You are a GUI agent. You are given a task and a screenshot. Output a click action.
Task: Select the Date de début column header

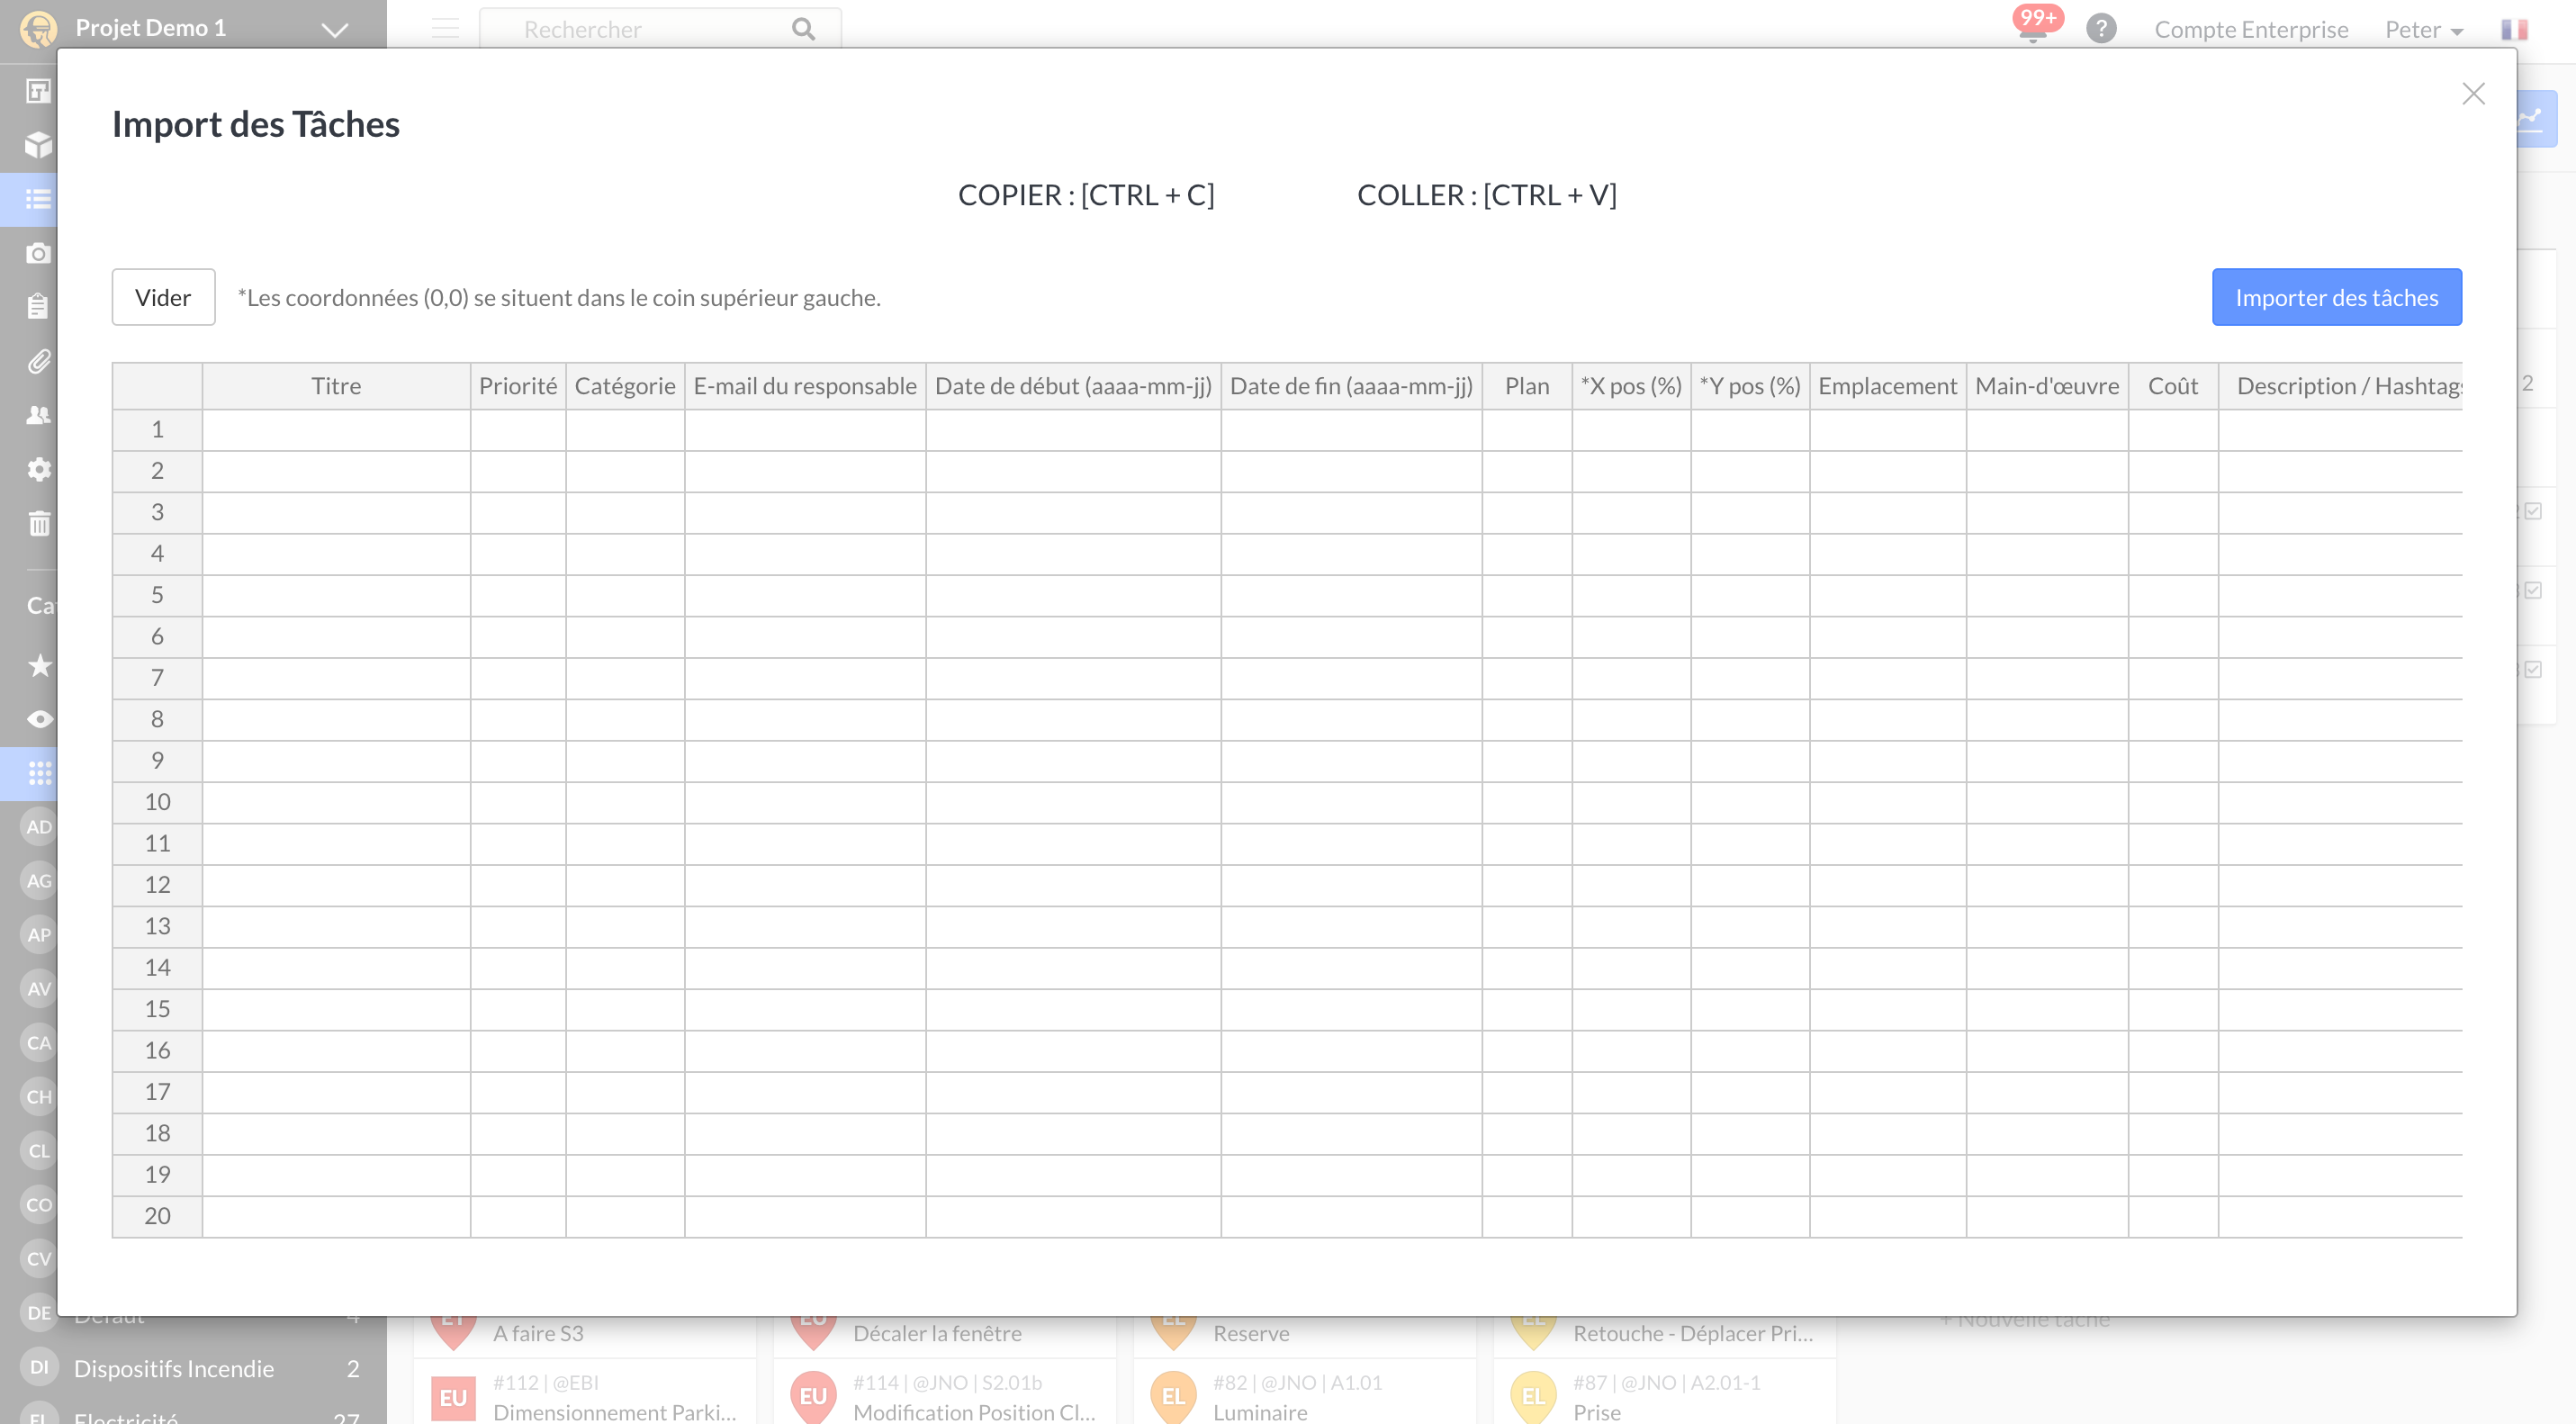(x=1073, y=386)
